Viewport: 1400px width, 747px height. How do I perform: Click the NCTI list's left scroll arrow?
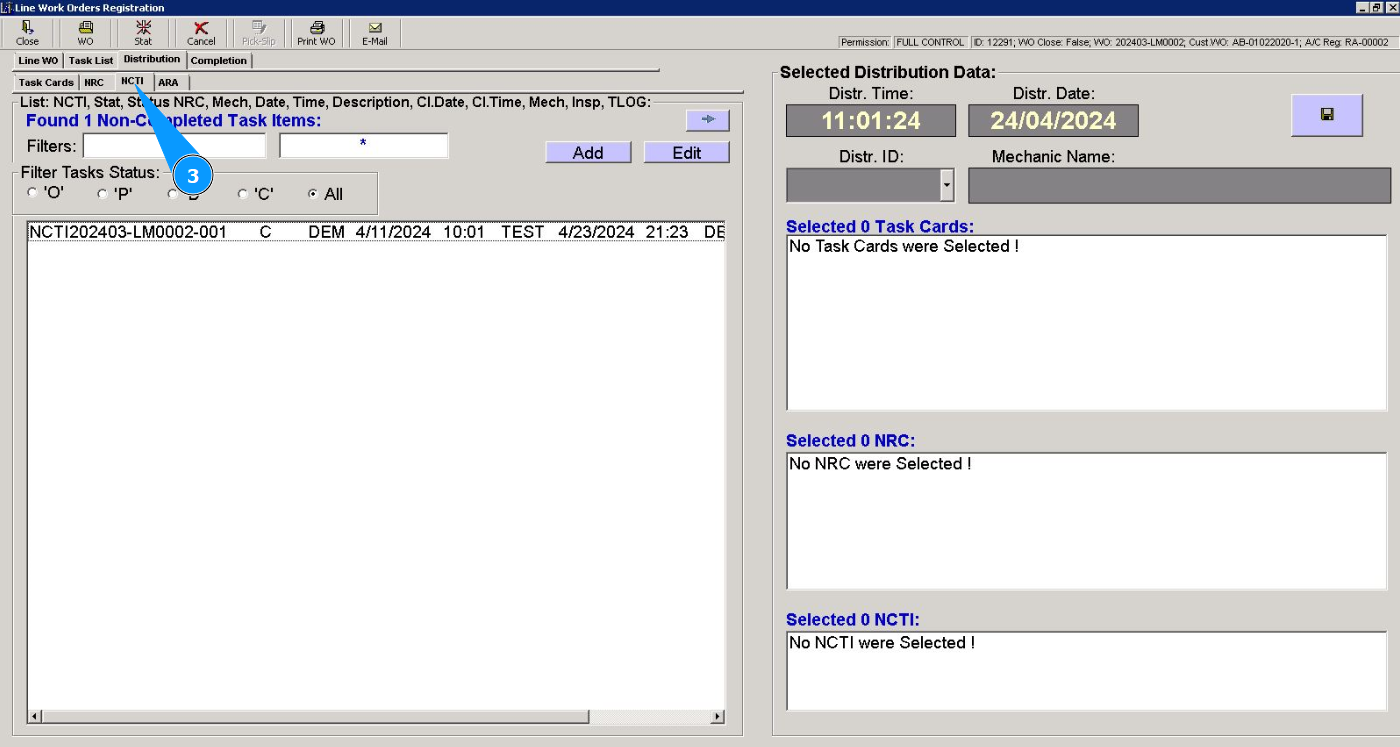click(35, 717)
